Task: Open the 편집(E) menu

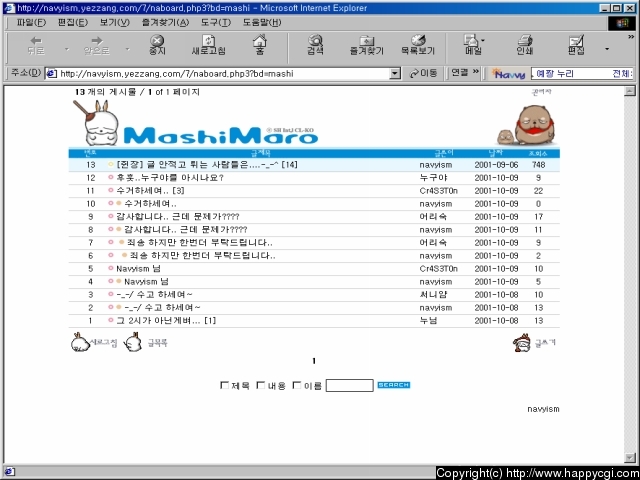Action: [x=73, y=22]
